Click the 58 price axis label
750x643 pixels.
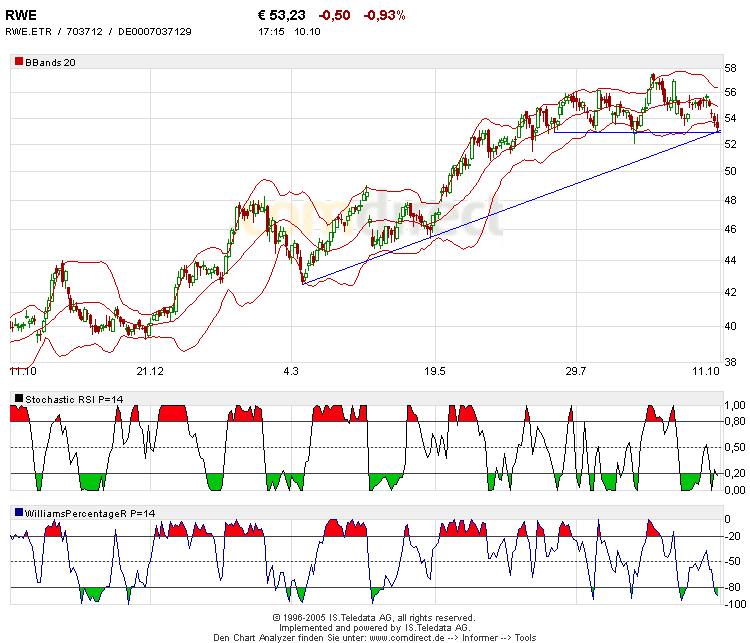730,69
